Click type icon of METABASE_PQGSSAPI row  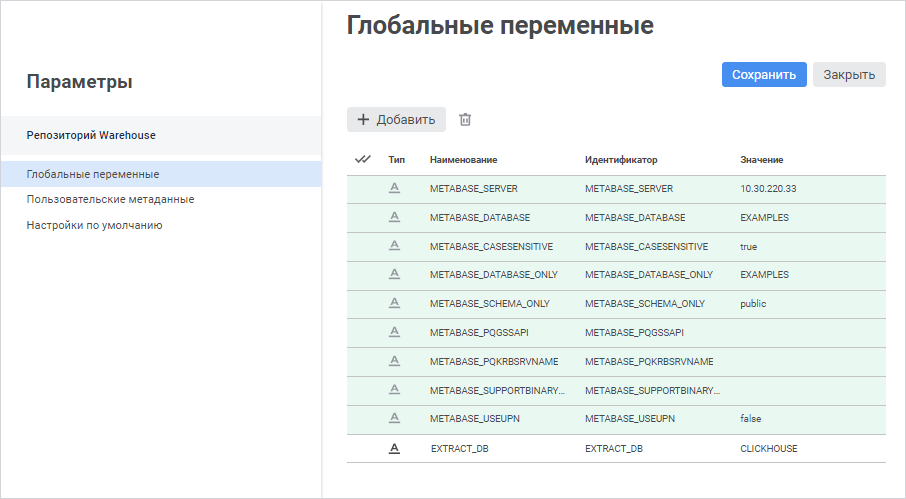395,332
